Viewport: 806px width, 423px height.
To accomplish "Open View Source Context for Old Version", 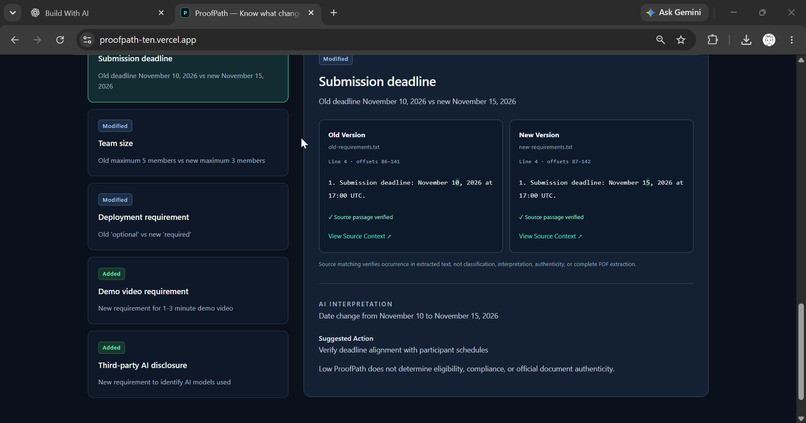I will point(359,236).
